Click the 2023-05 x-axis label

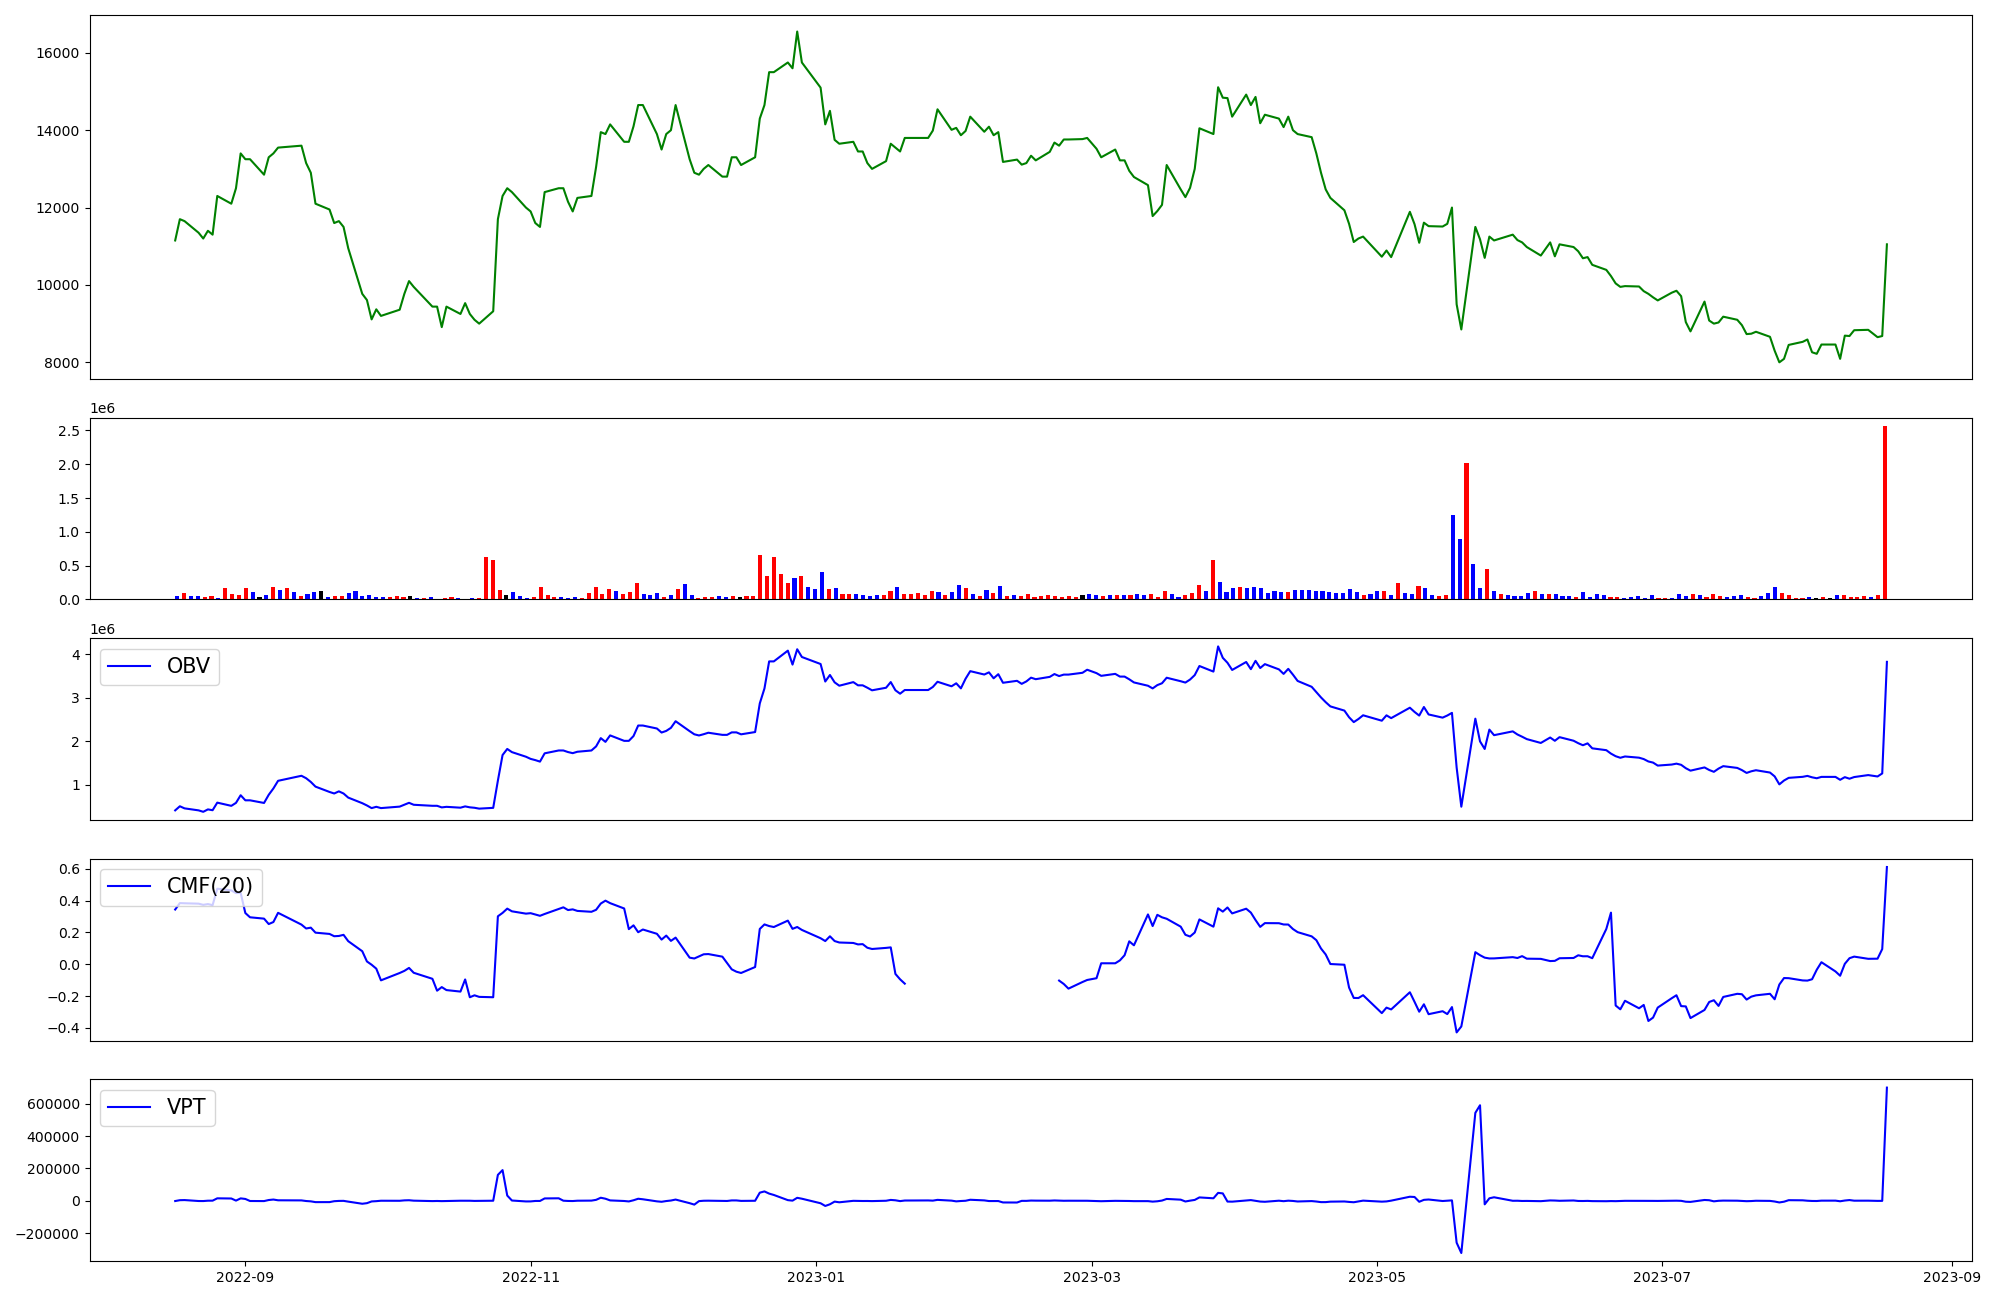click(x=1377, y=1277)
